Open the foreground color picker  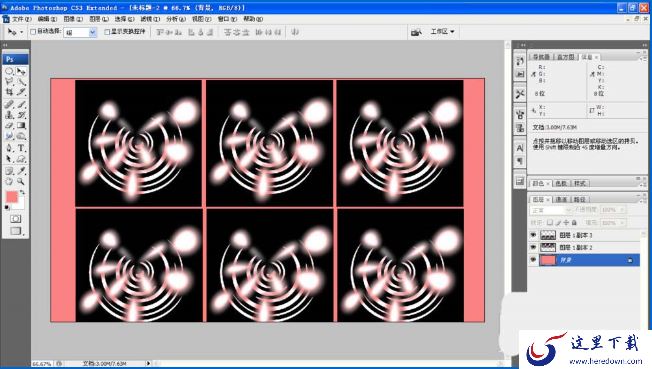pos(12,197)
